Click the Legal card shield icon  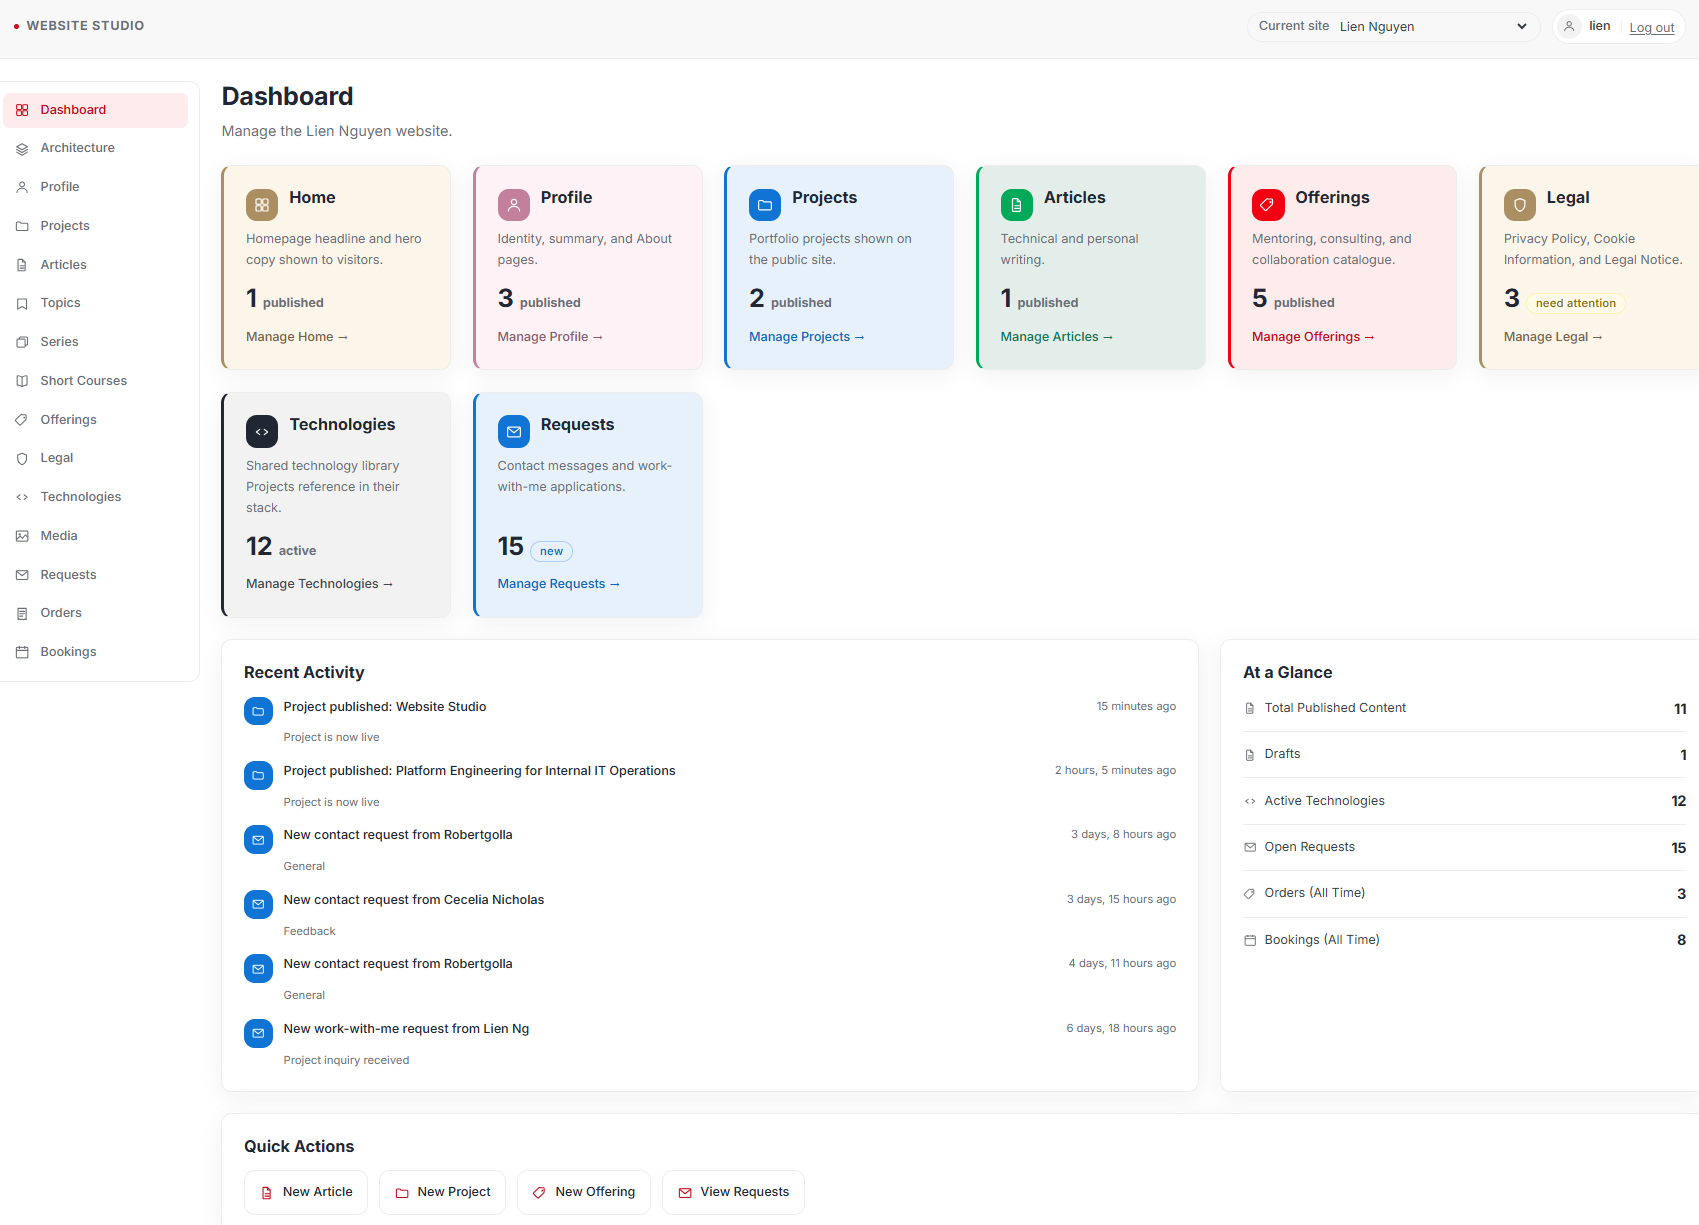pyautogui.click(x=1519, y=205)
